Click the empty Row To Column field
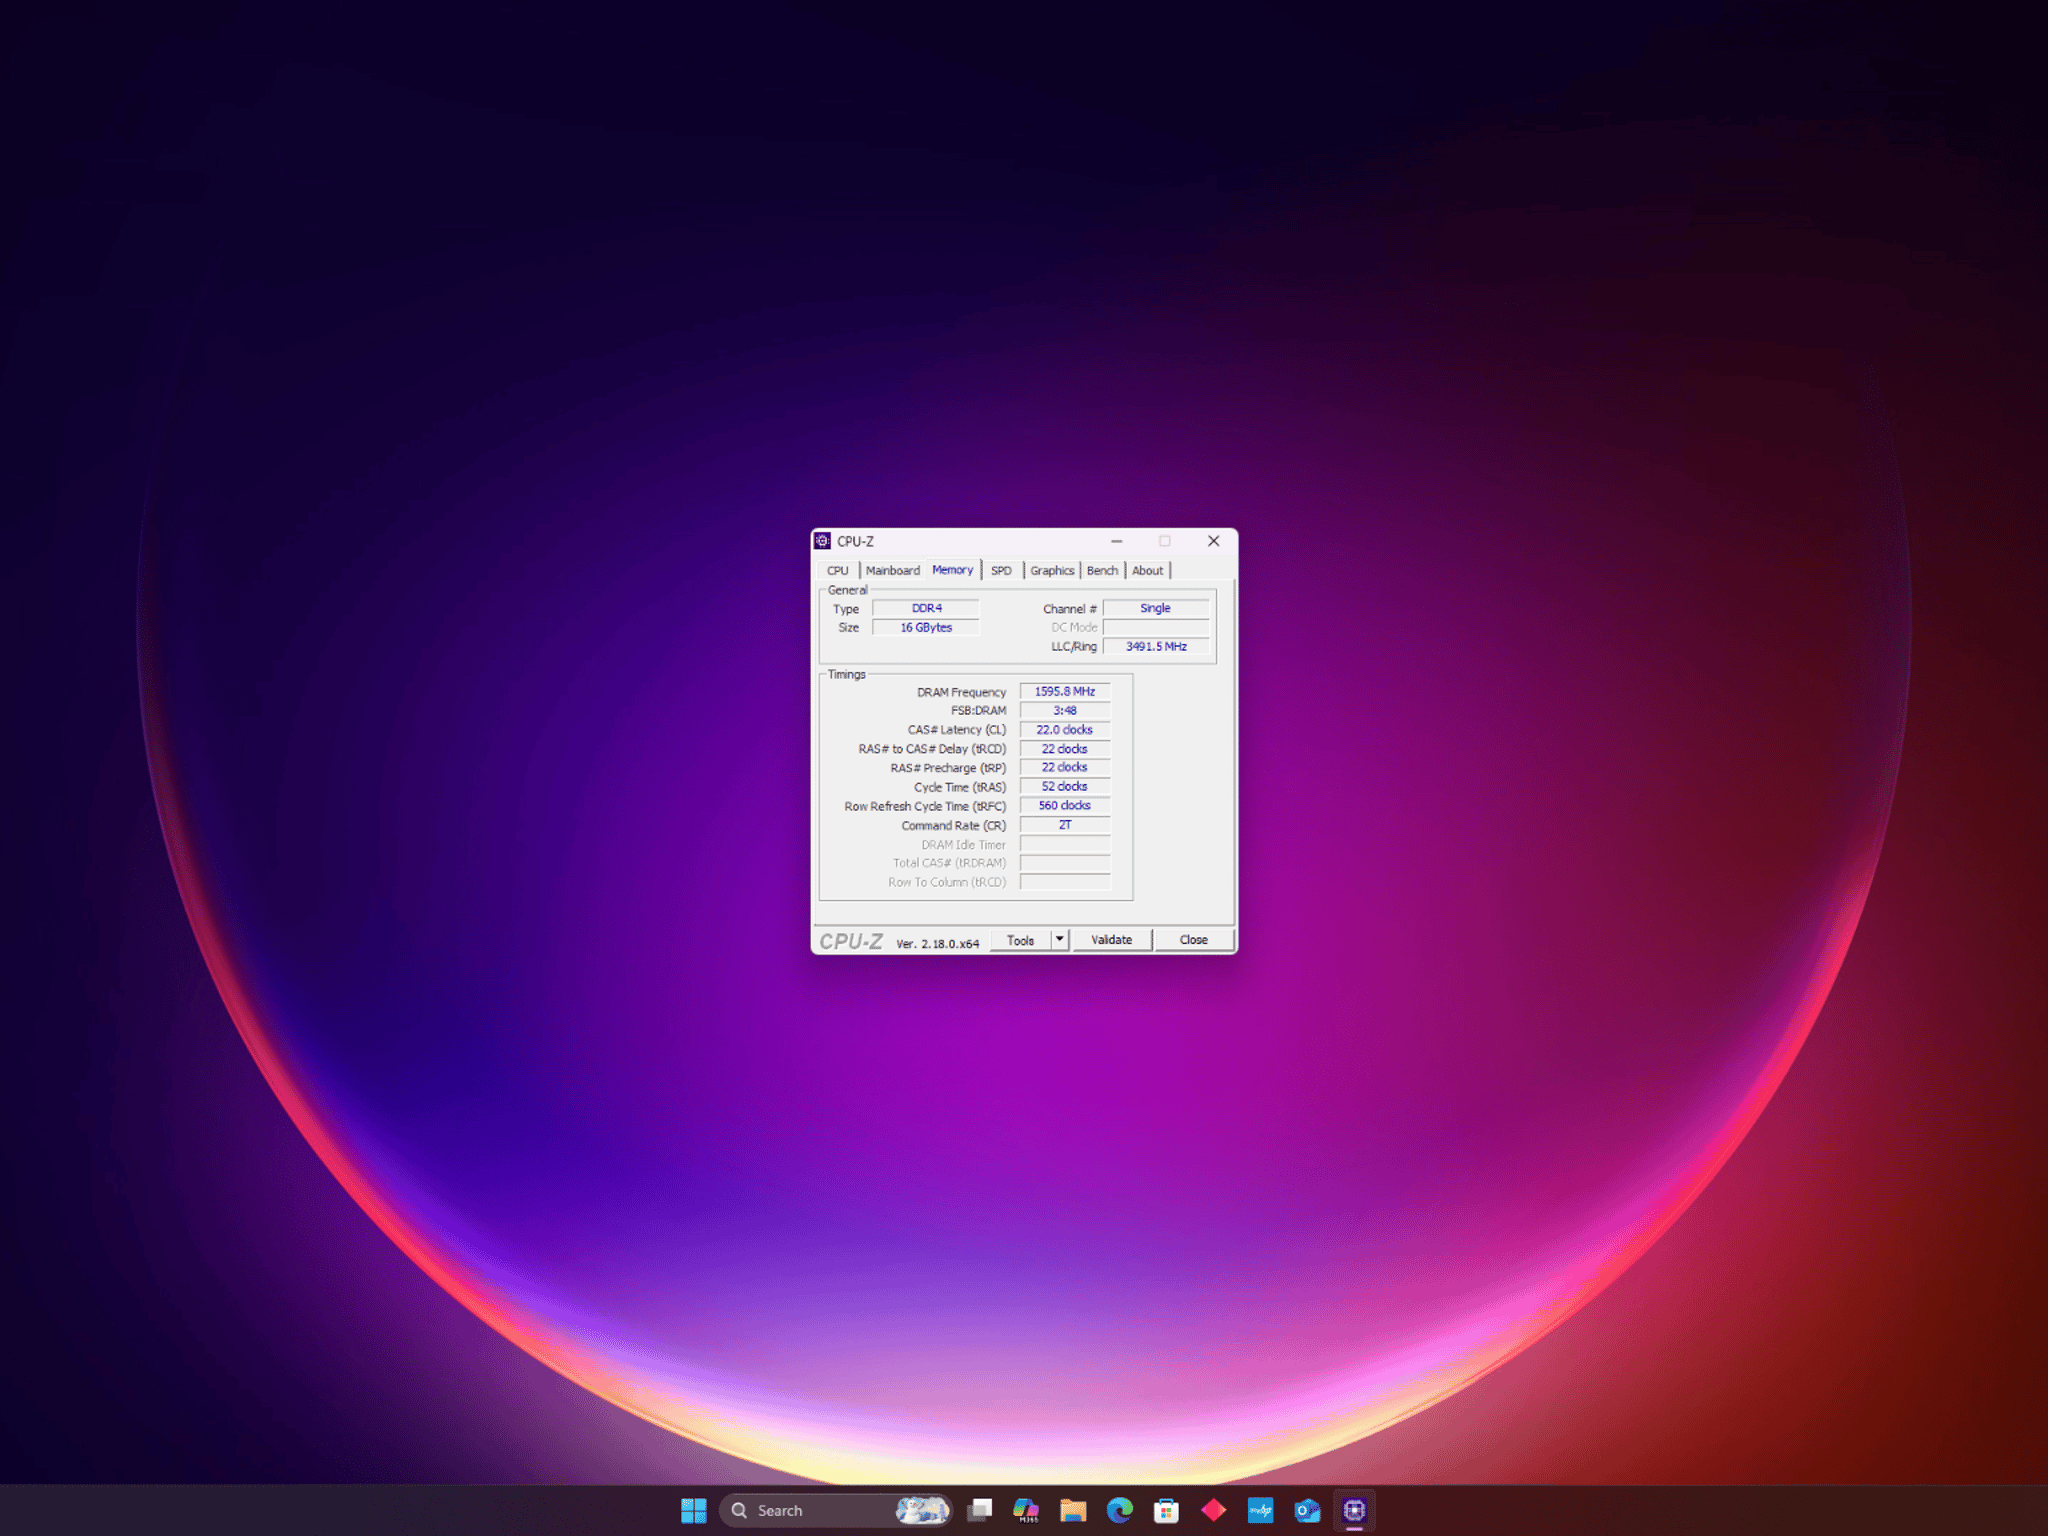Image resolution: width=2048 pixels, height=1536 pixels. tap(1065, 882)
